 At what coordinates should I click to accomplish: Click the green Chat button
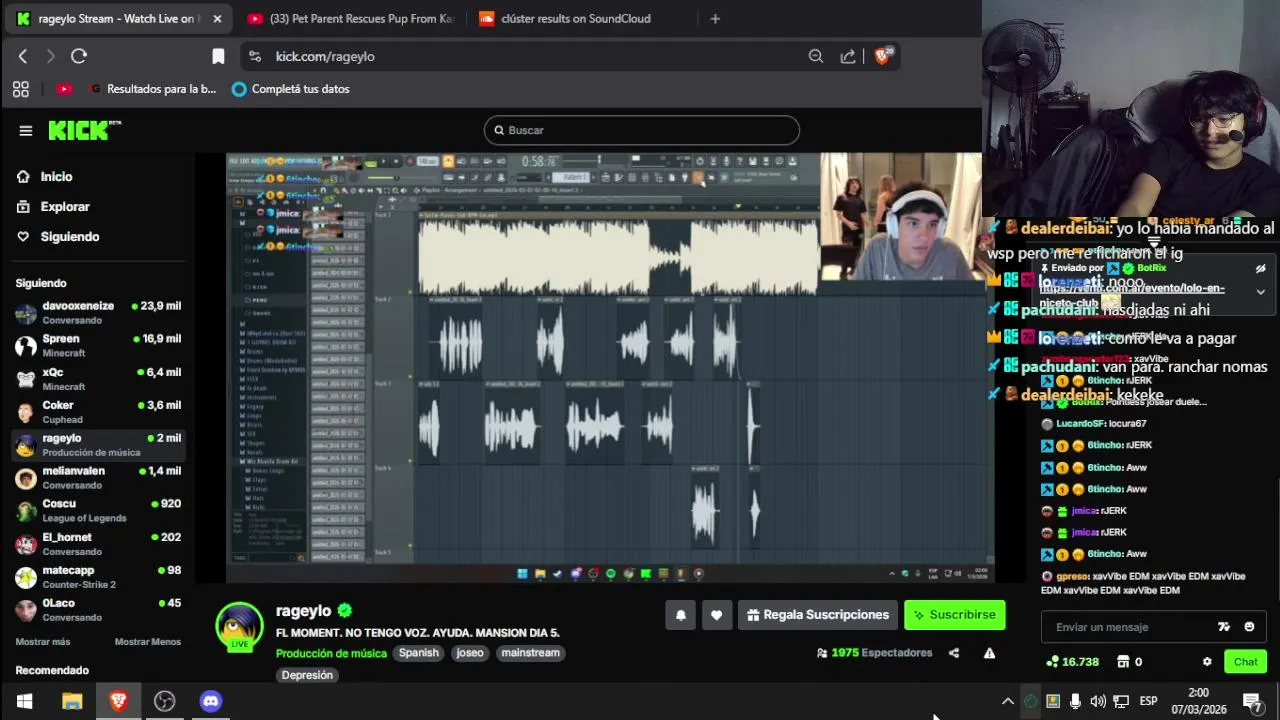tap(1246, 662)
